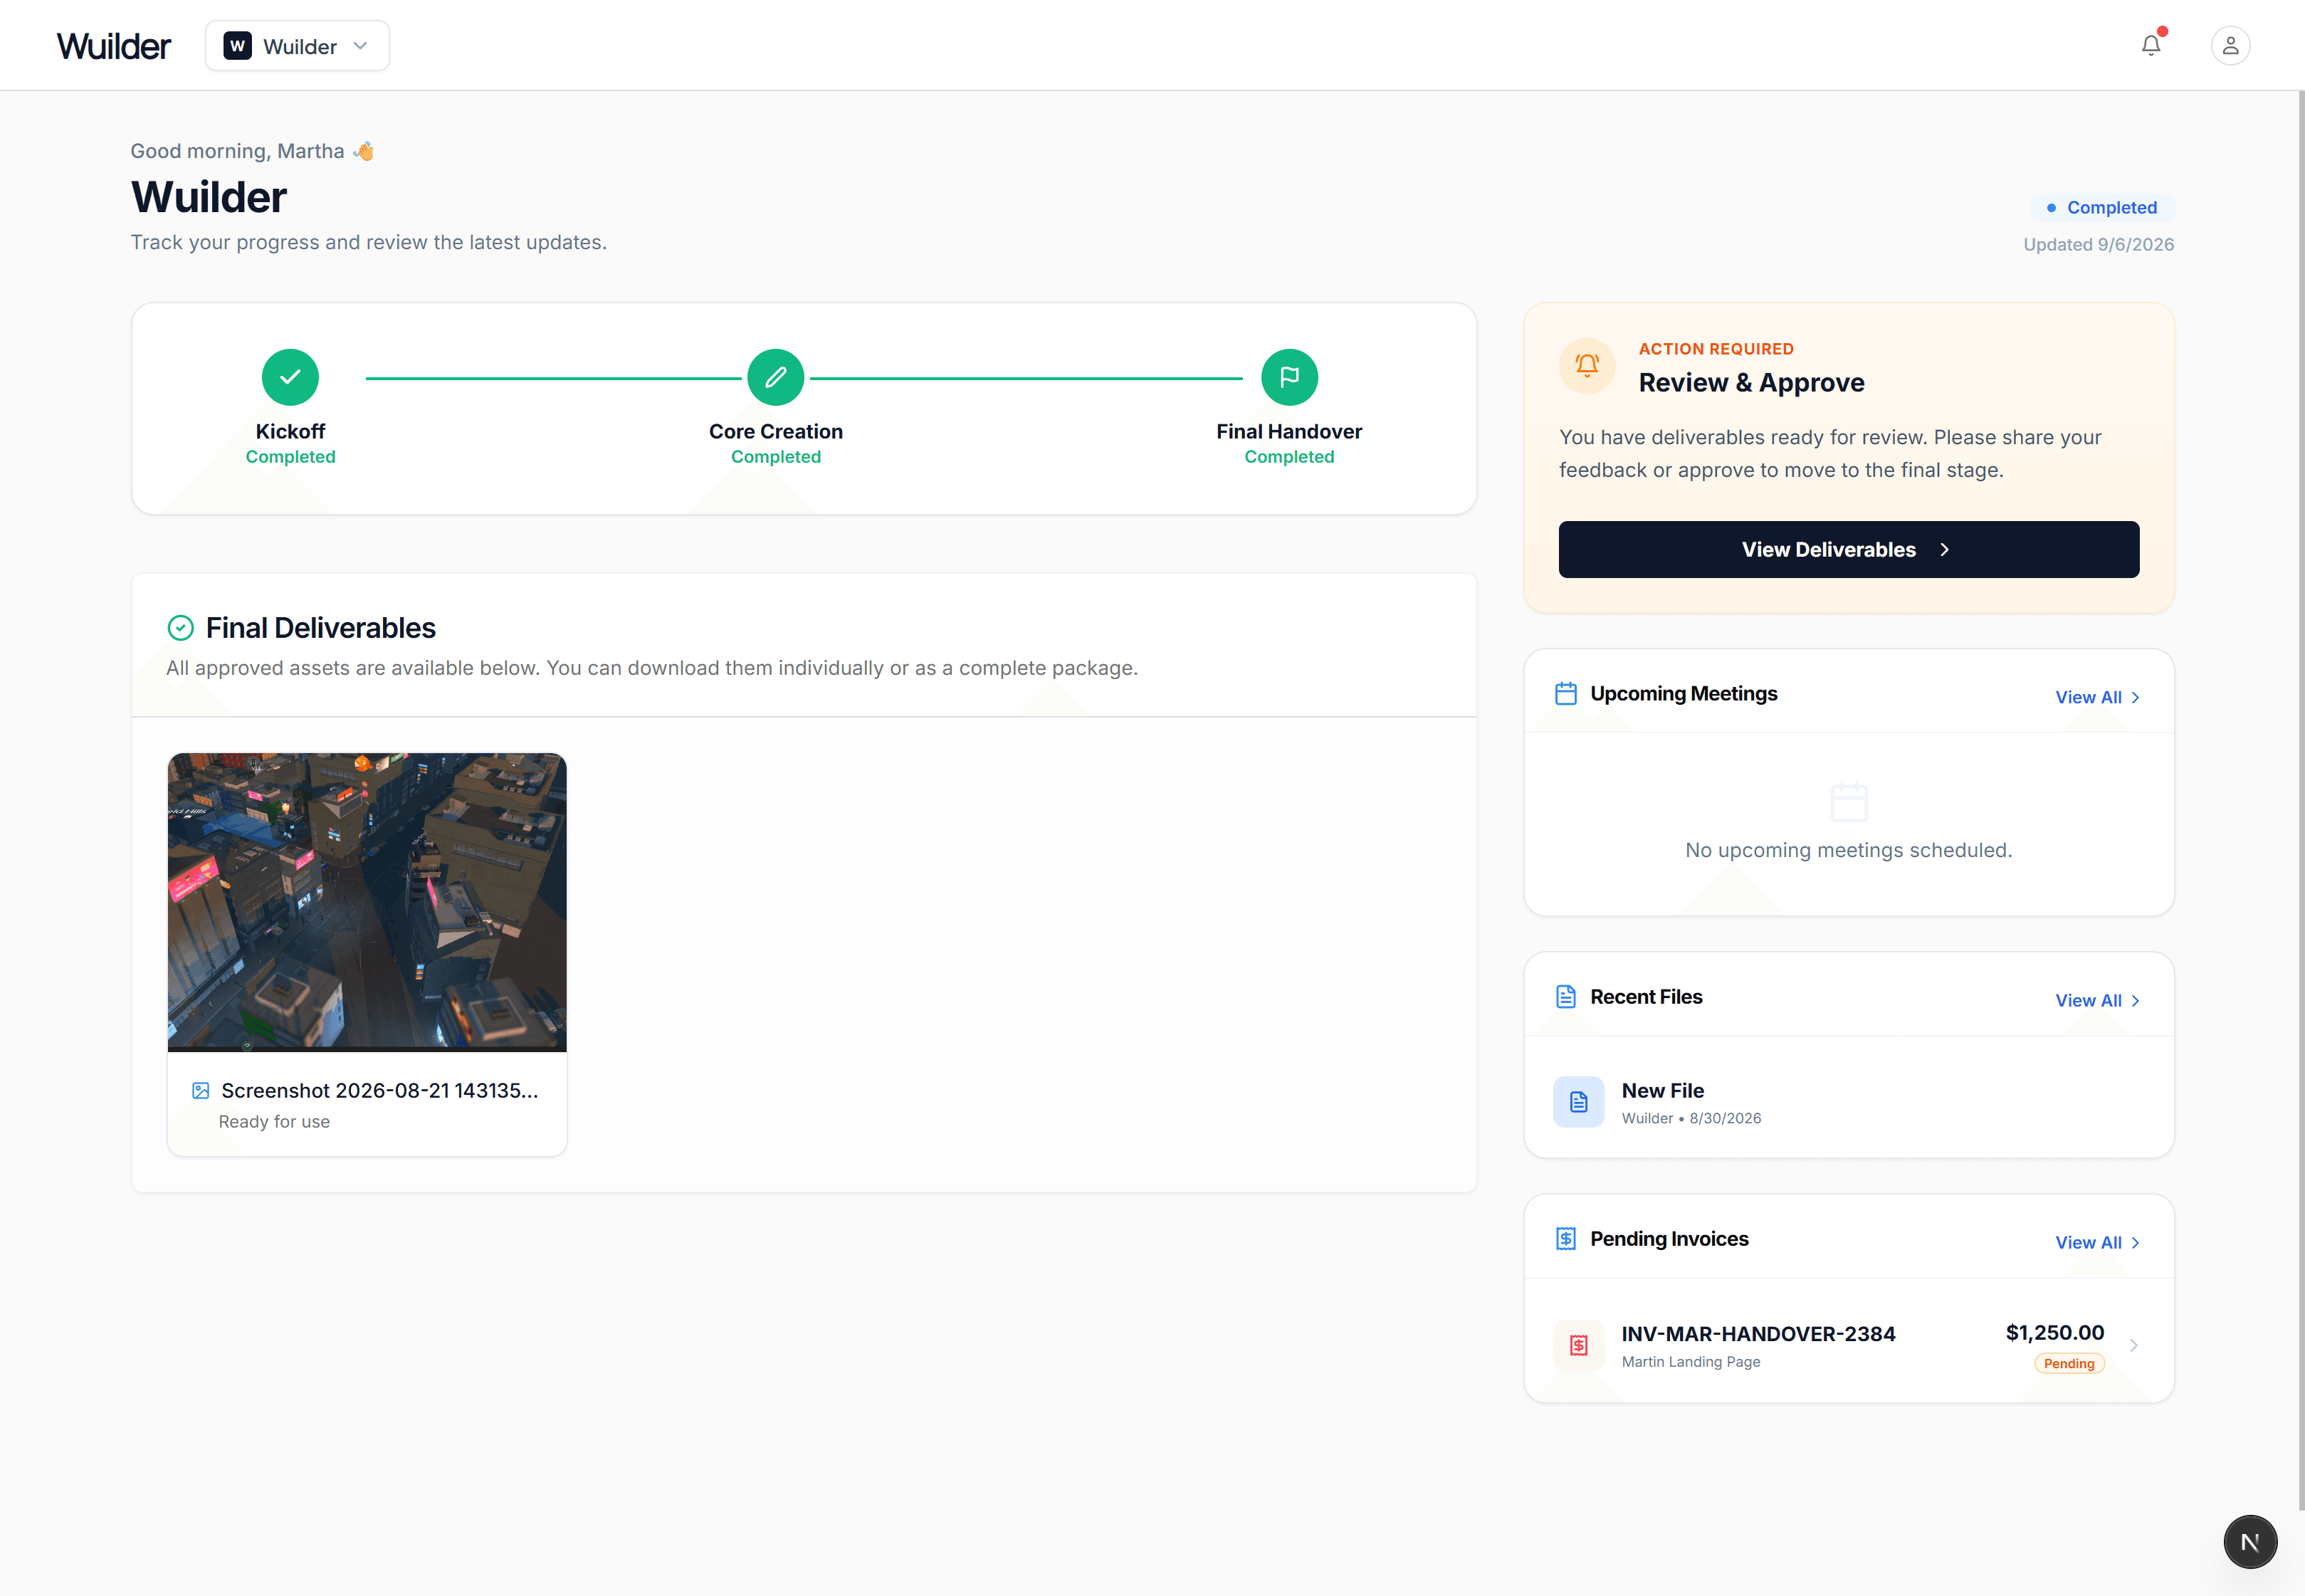Viewport: 2305px width, 1596px height.
Task: Click the $1,250.00 invoice amount
Action: 2055,1333
